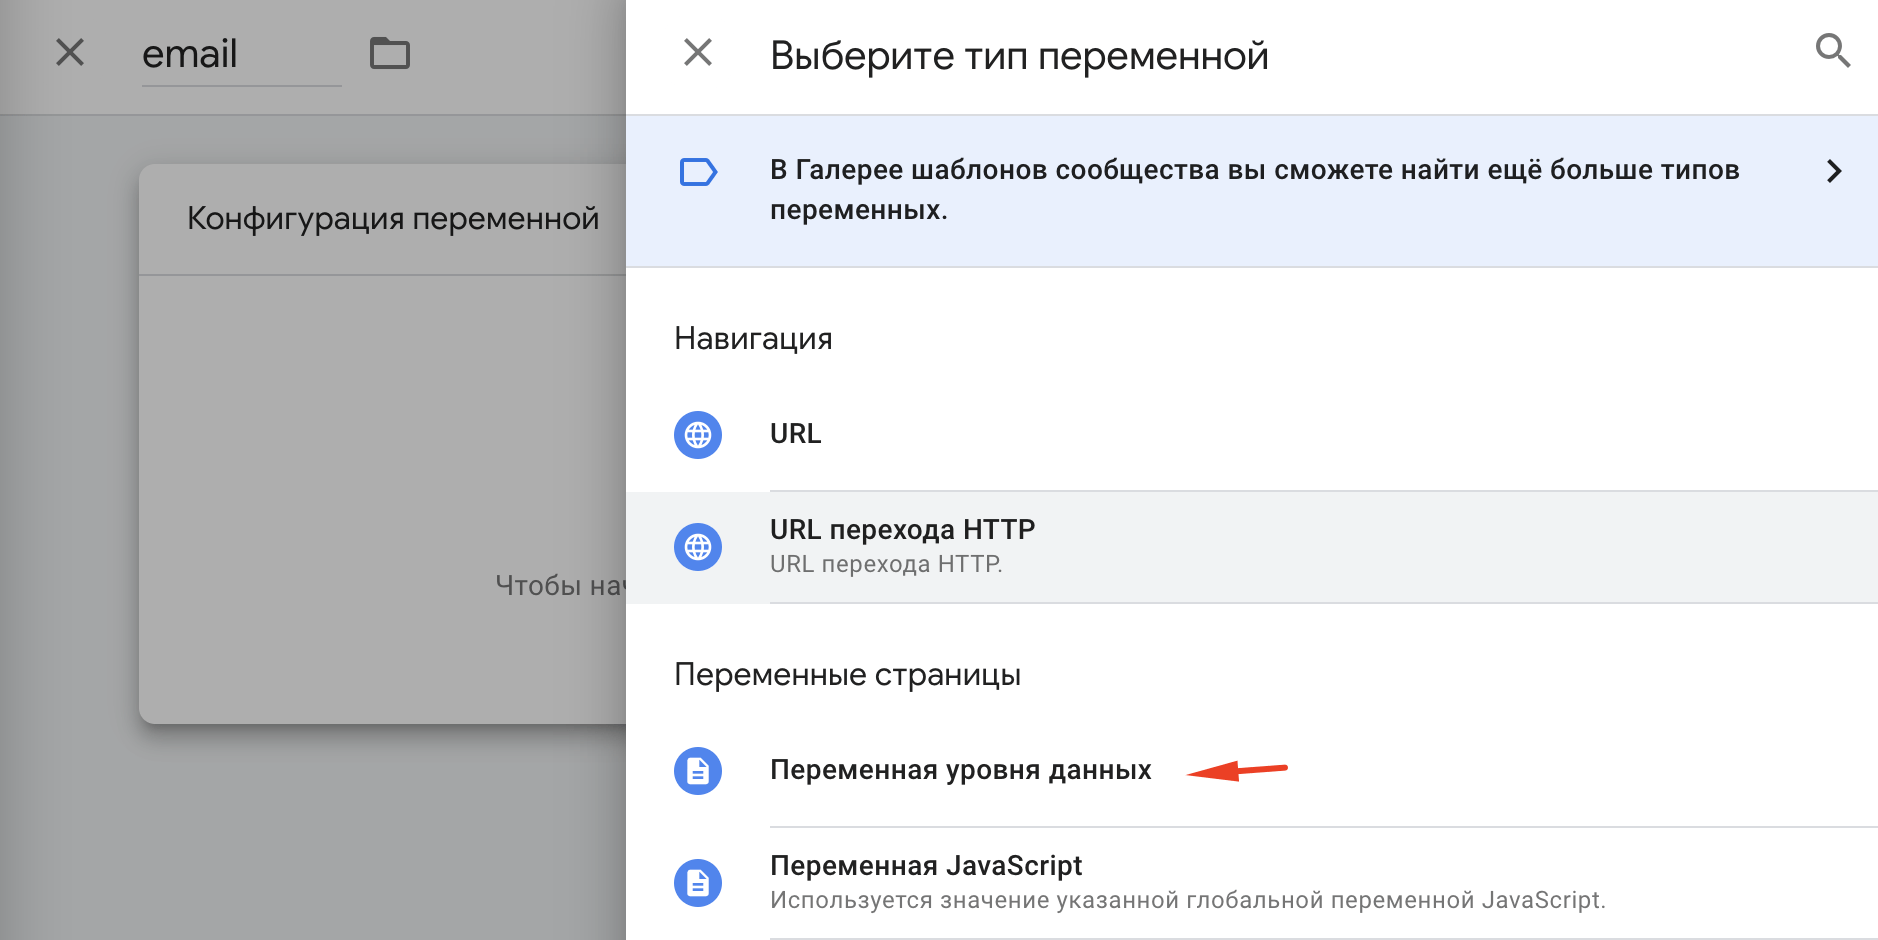Choose URL перехода HTTP variable type

click(1252, 547)
